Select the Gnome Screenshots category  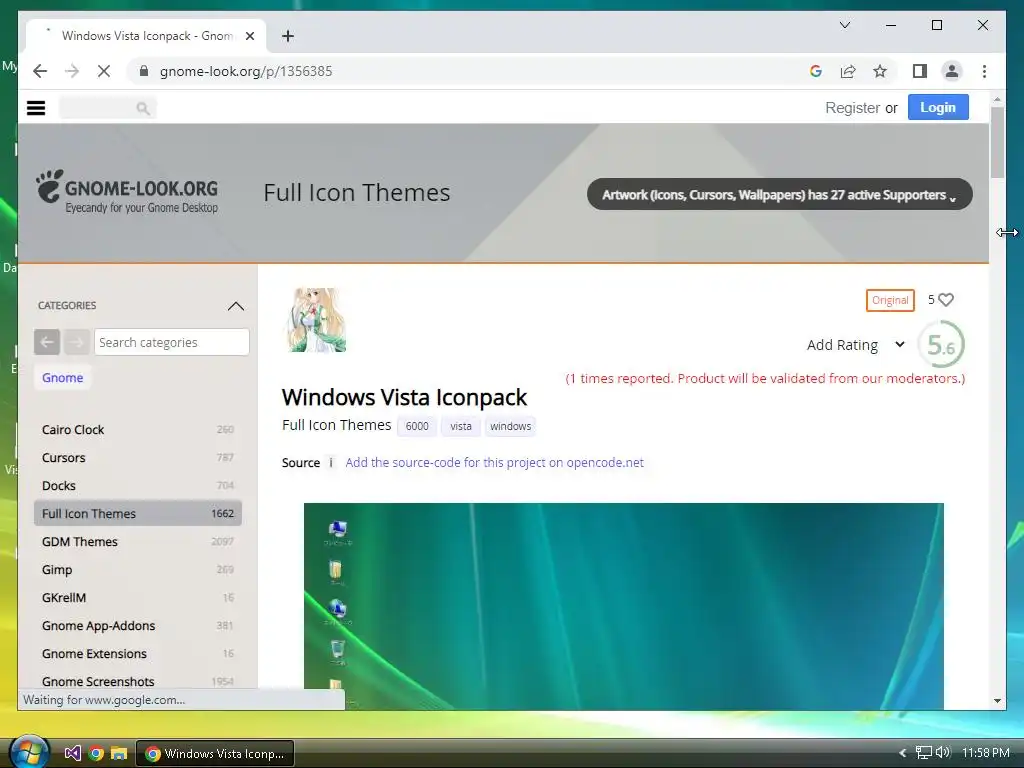pyautogui.click(x=138, y=681)
